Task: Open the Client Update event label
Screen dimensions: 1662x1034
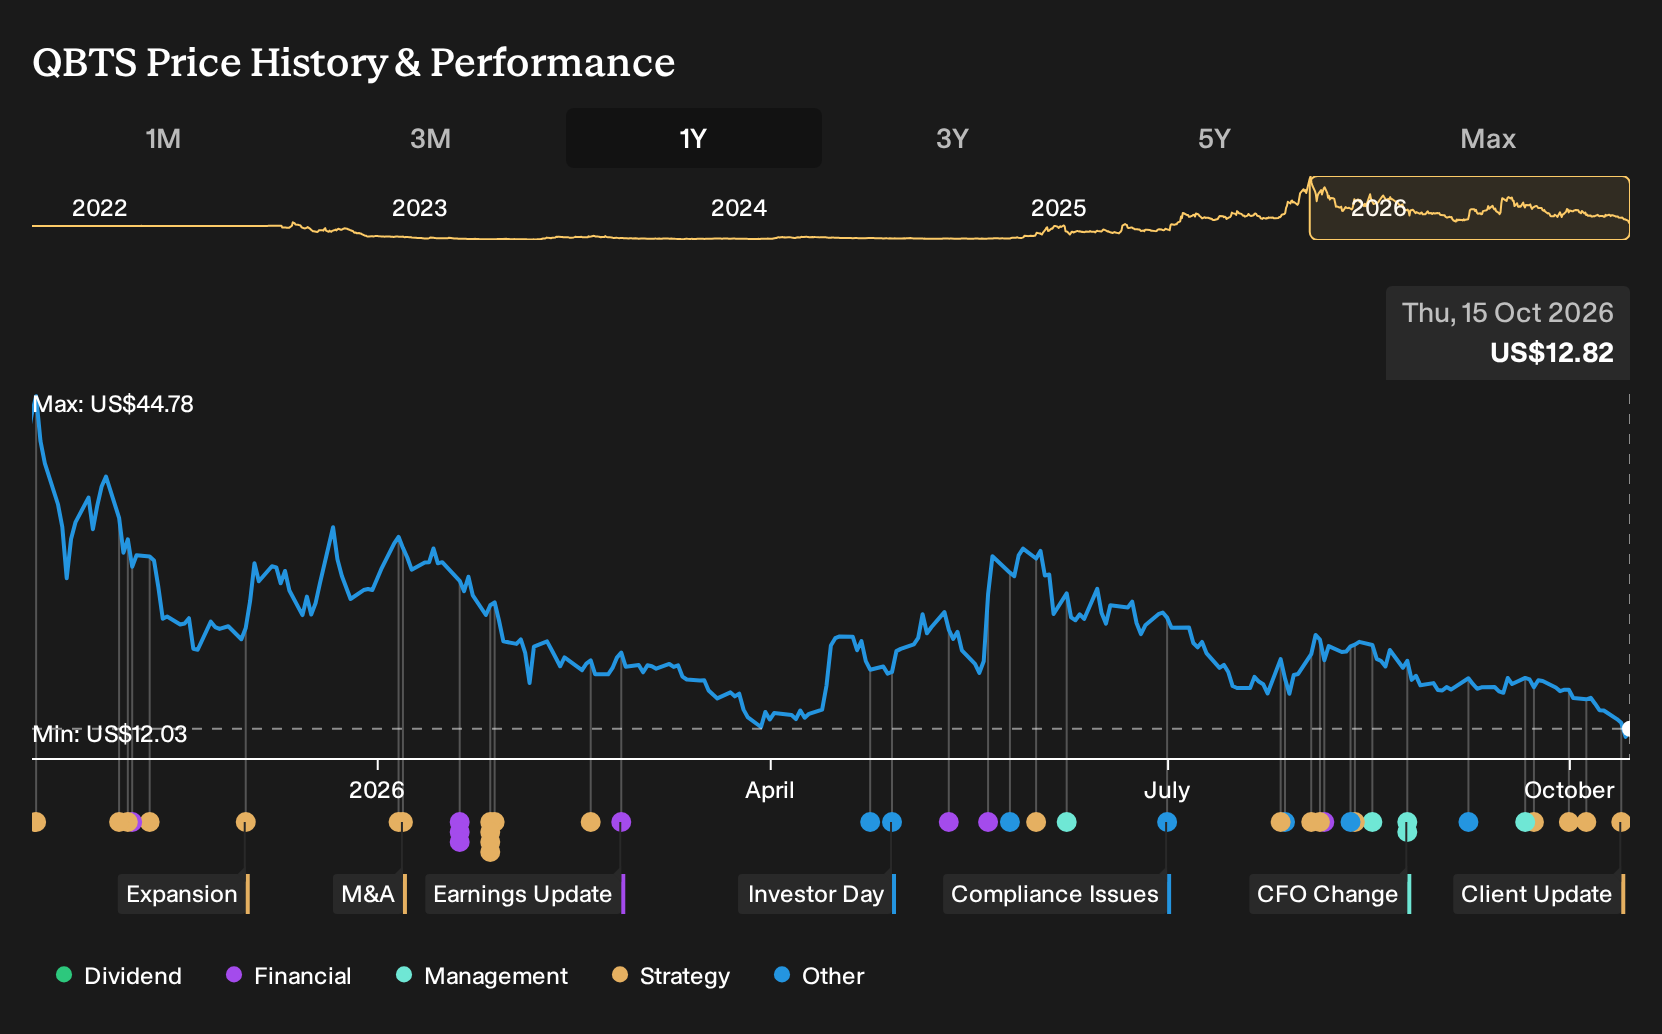Action: click(x=1538, y=894)
